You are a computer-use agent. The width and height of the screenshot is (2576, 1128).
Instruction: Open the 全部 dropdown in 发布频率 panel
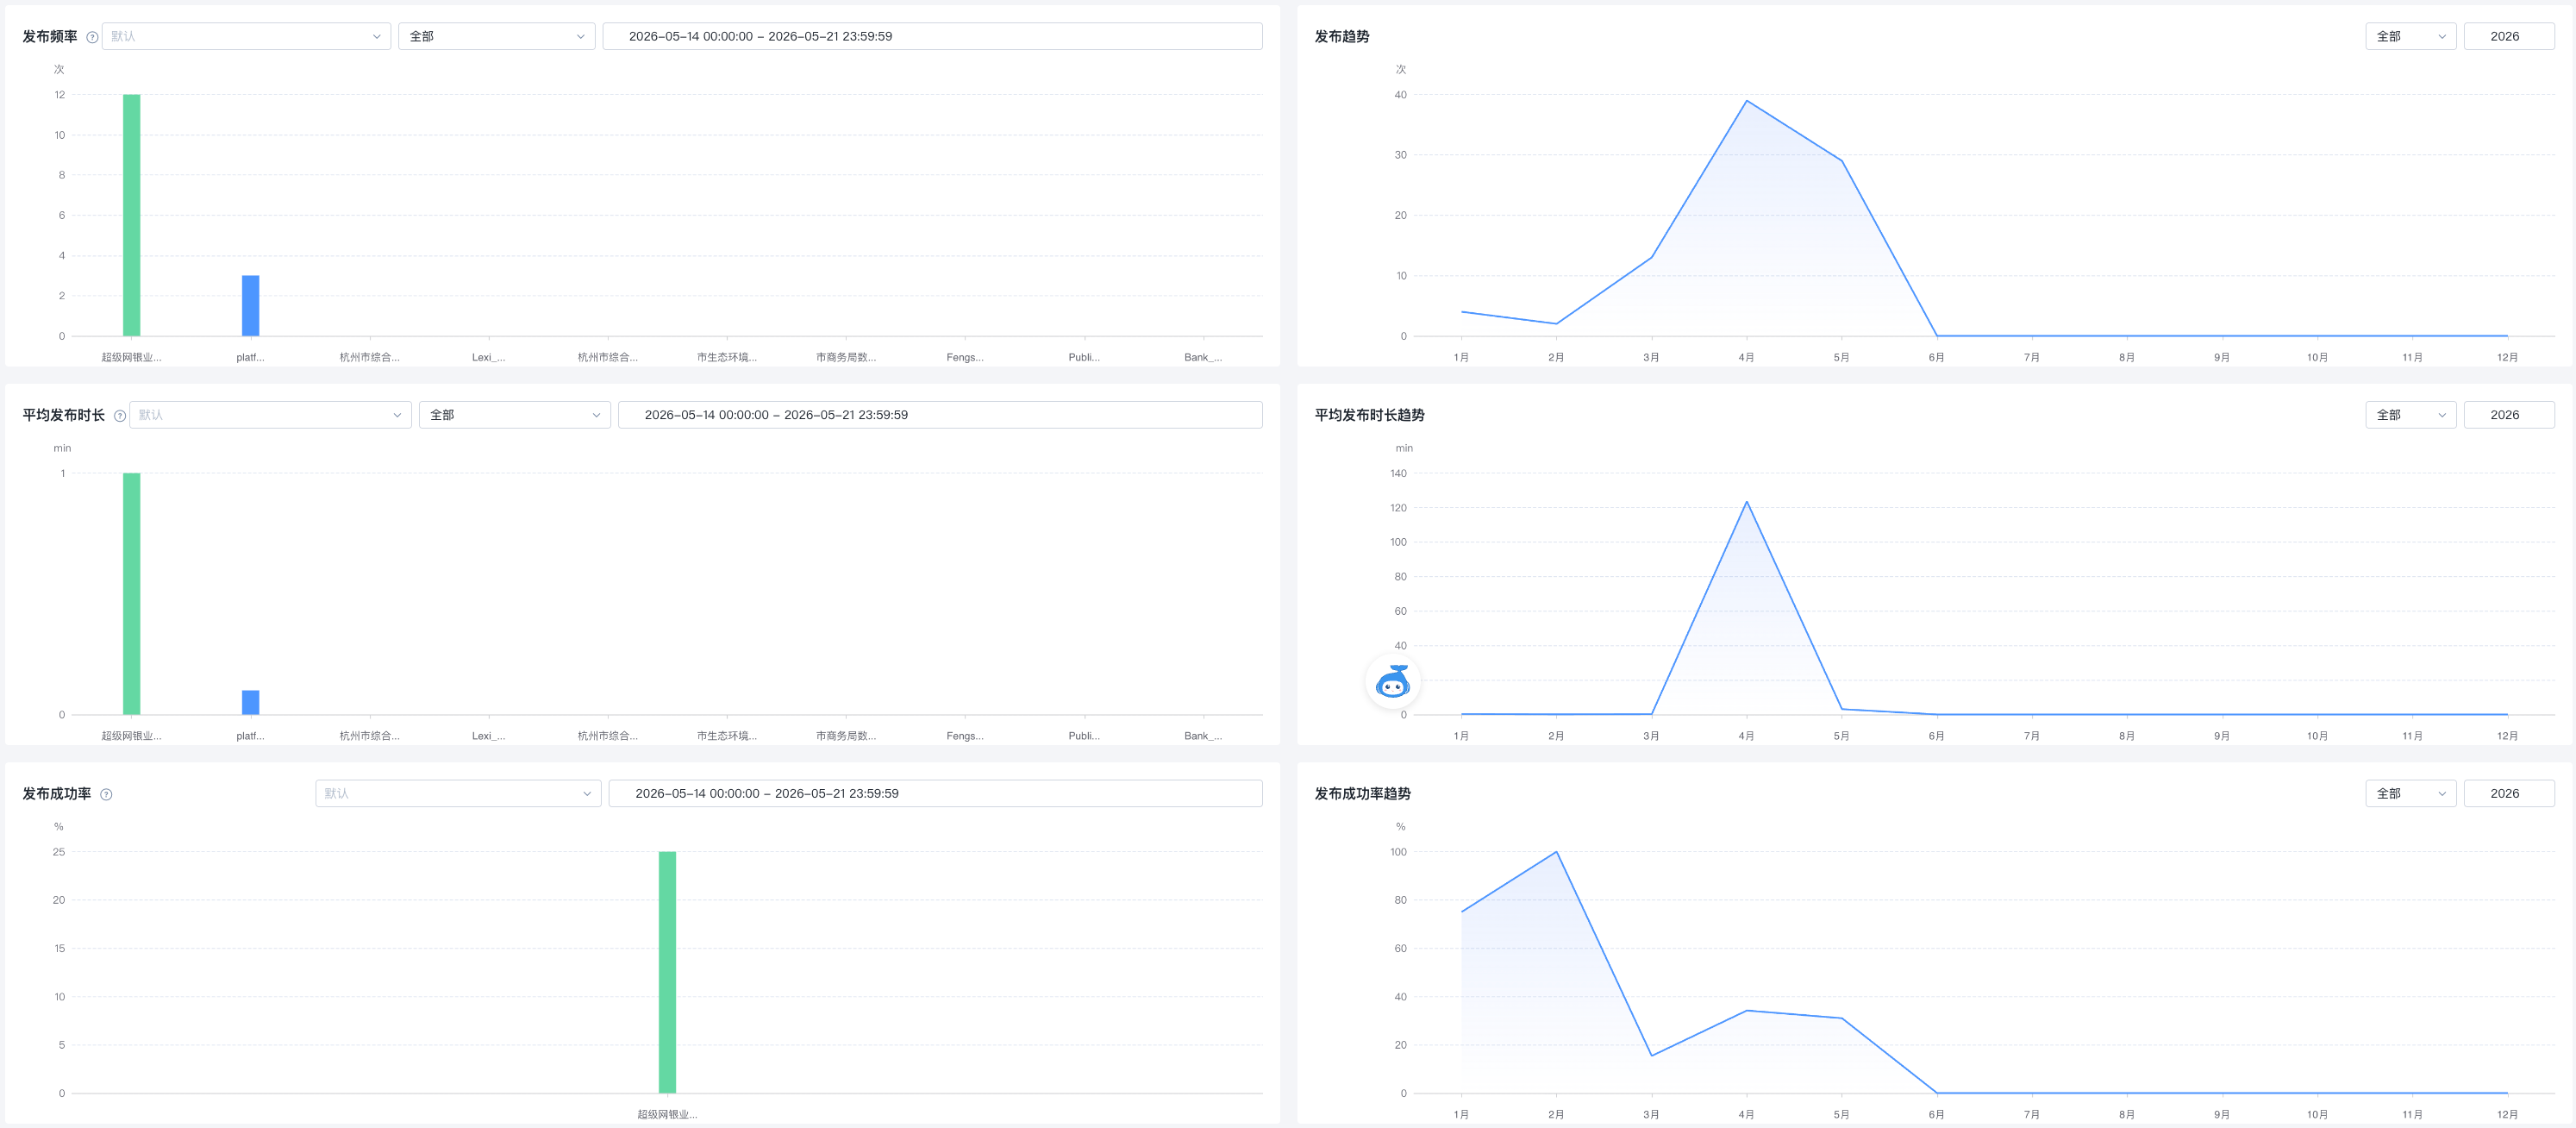pos(496,36)
